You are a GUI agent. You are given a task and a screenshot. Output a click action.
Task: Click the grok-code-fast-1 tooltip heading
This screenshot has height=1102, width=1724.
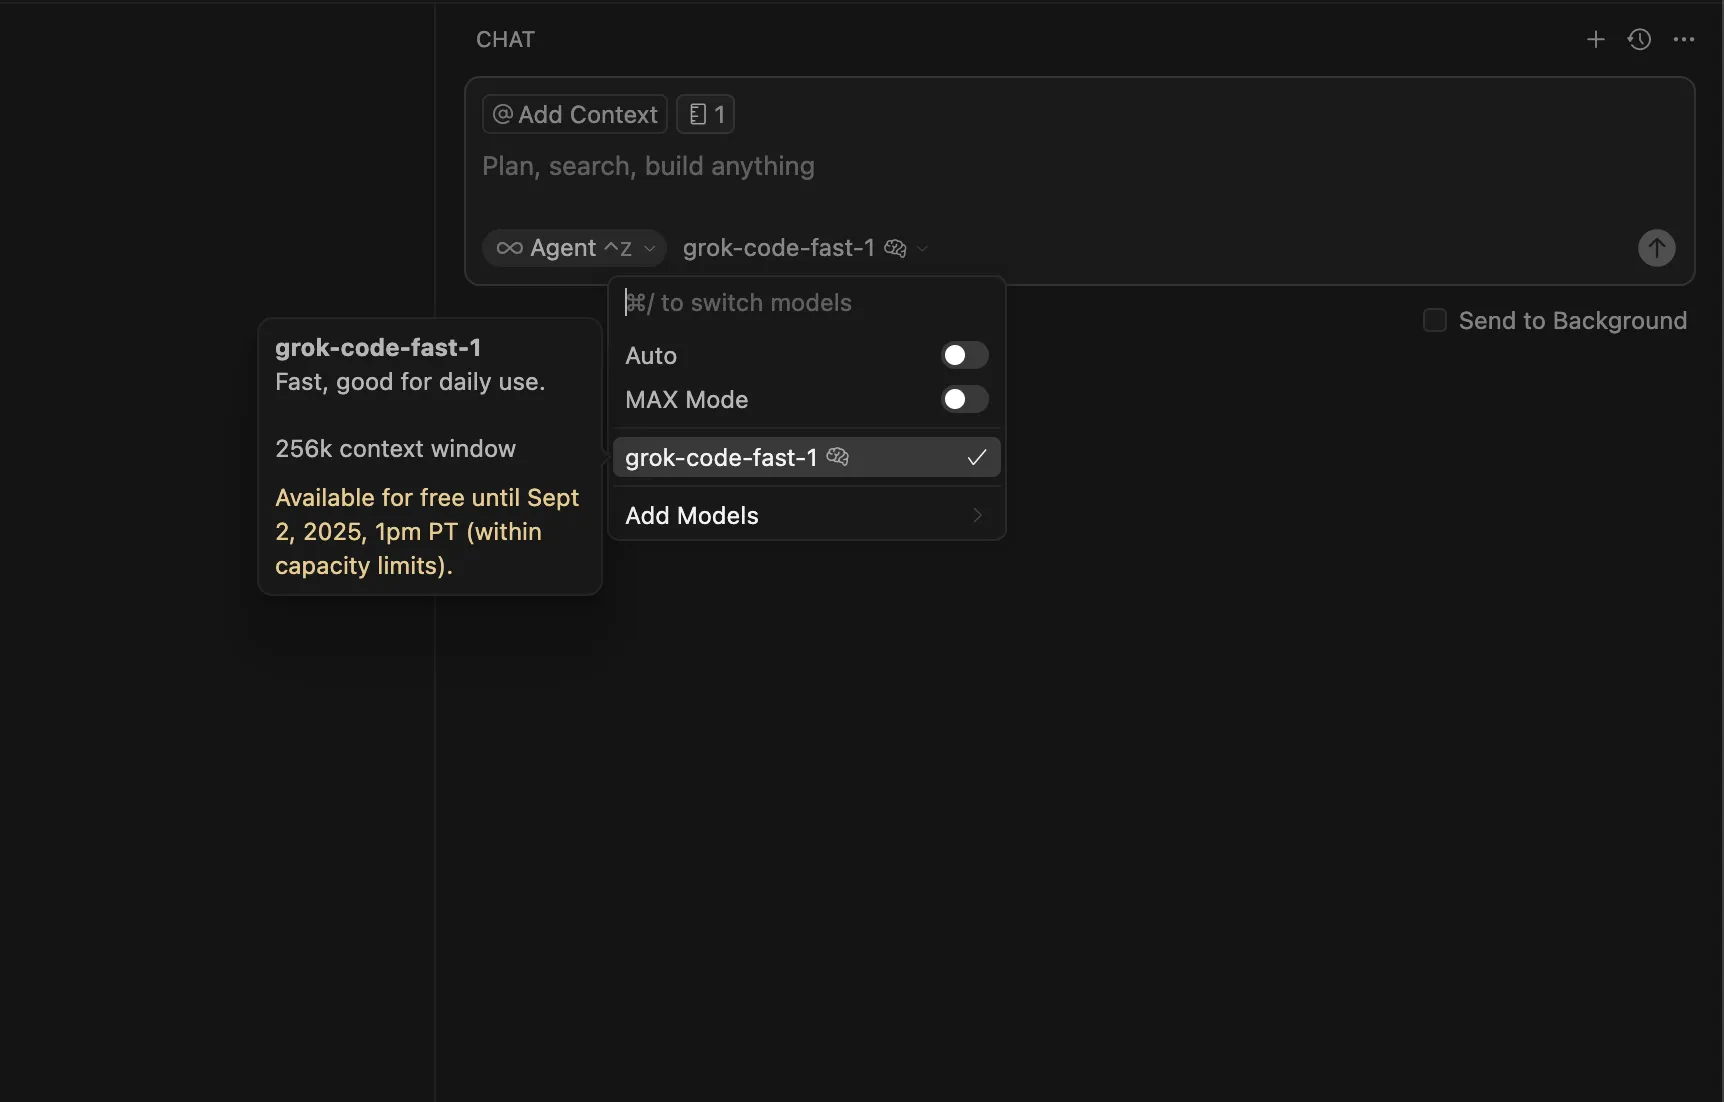pyautogui.click(x=378, y=347)
